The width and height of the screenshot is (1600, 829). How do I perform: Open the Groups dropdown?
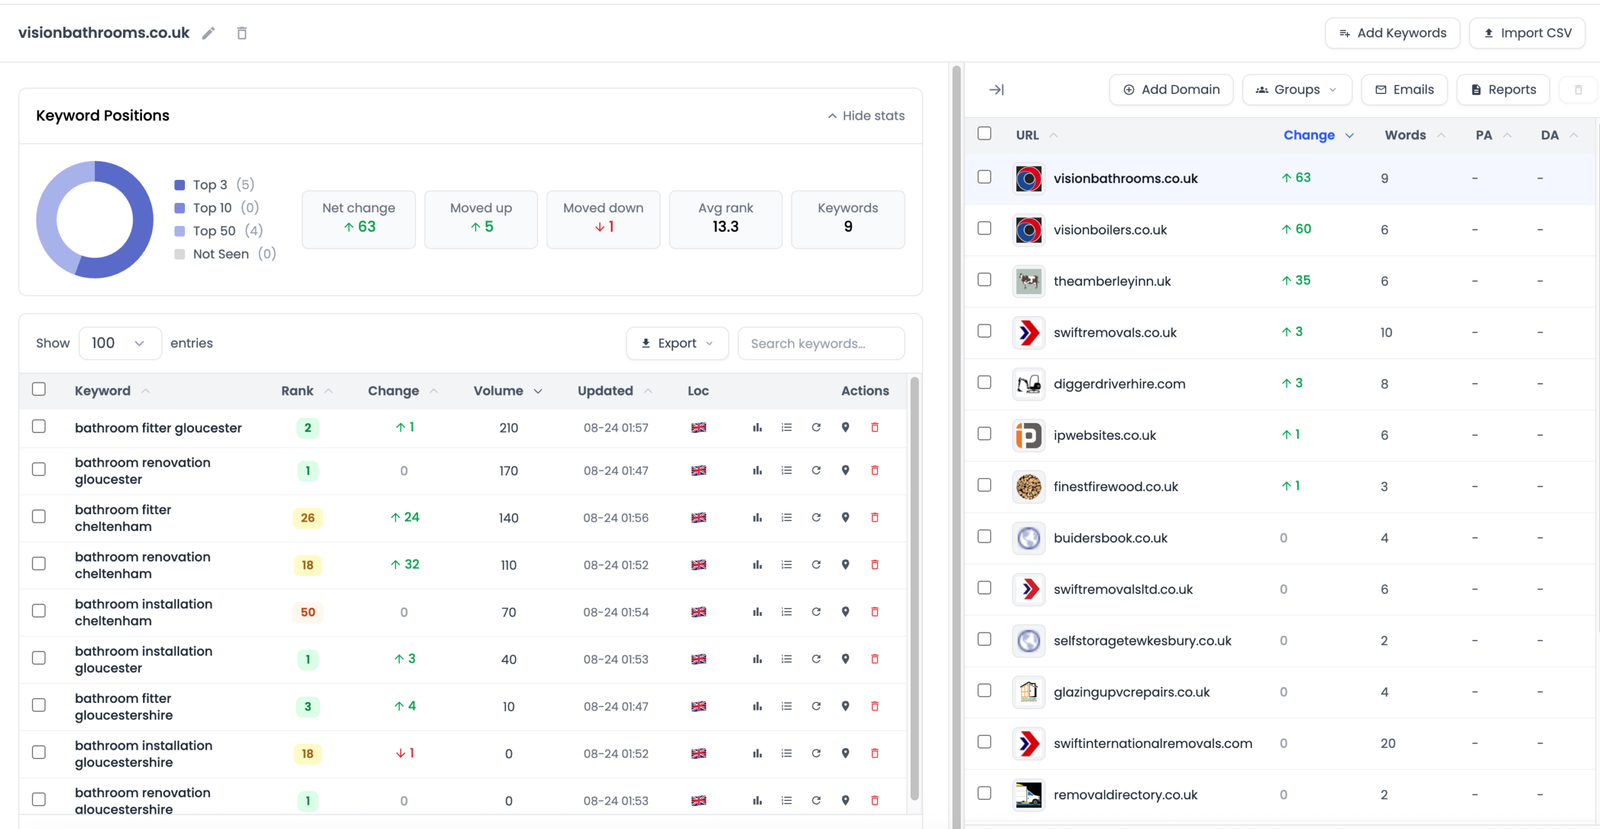1296,90
